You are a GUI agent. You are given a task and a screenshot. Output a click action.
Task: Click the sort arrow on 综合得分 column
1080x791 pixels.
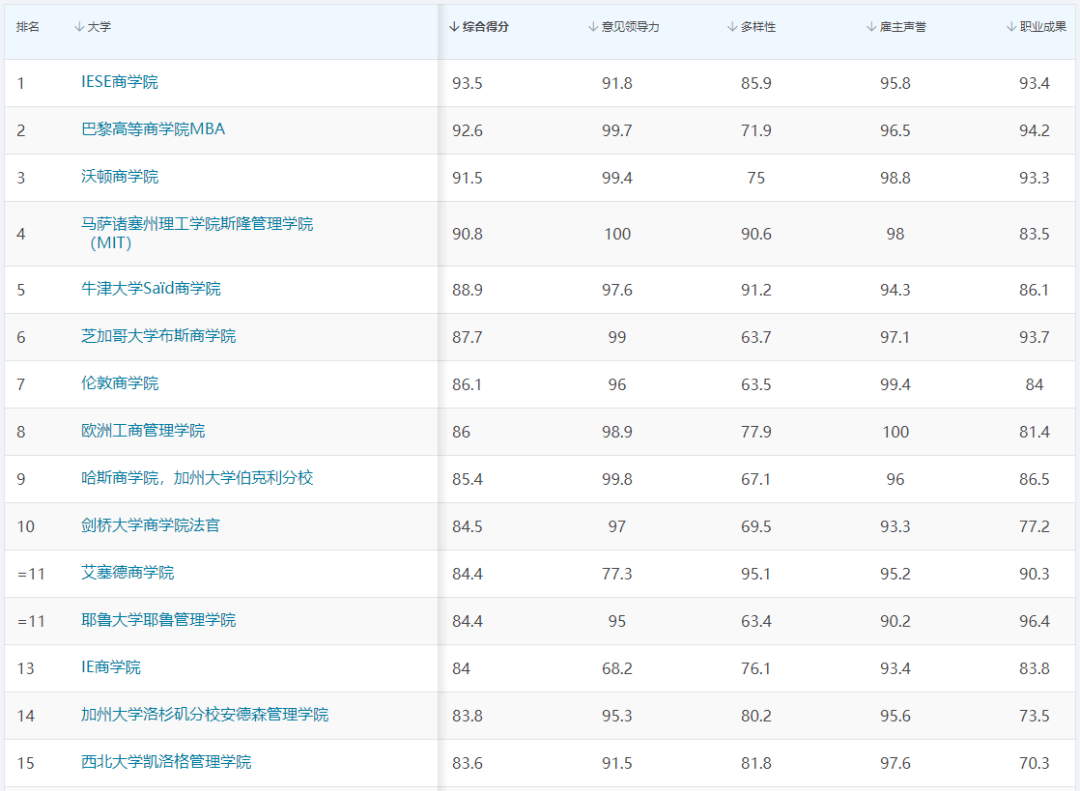[x=456, y=27]
